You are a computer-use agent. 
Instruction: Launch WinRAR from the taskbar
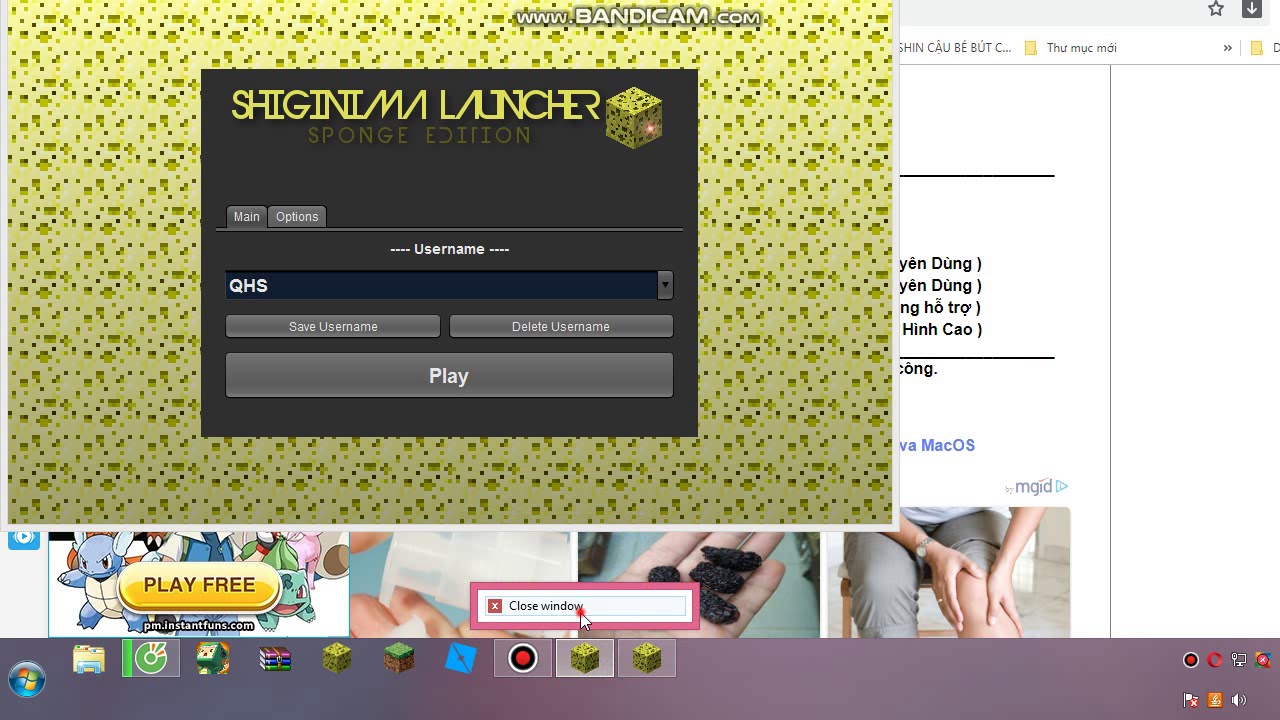tap(275, 659)
